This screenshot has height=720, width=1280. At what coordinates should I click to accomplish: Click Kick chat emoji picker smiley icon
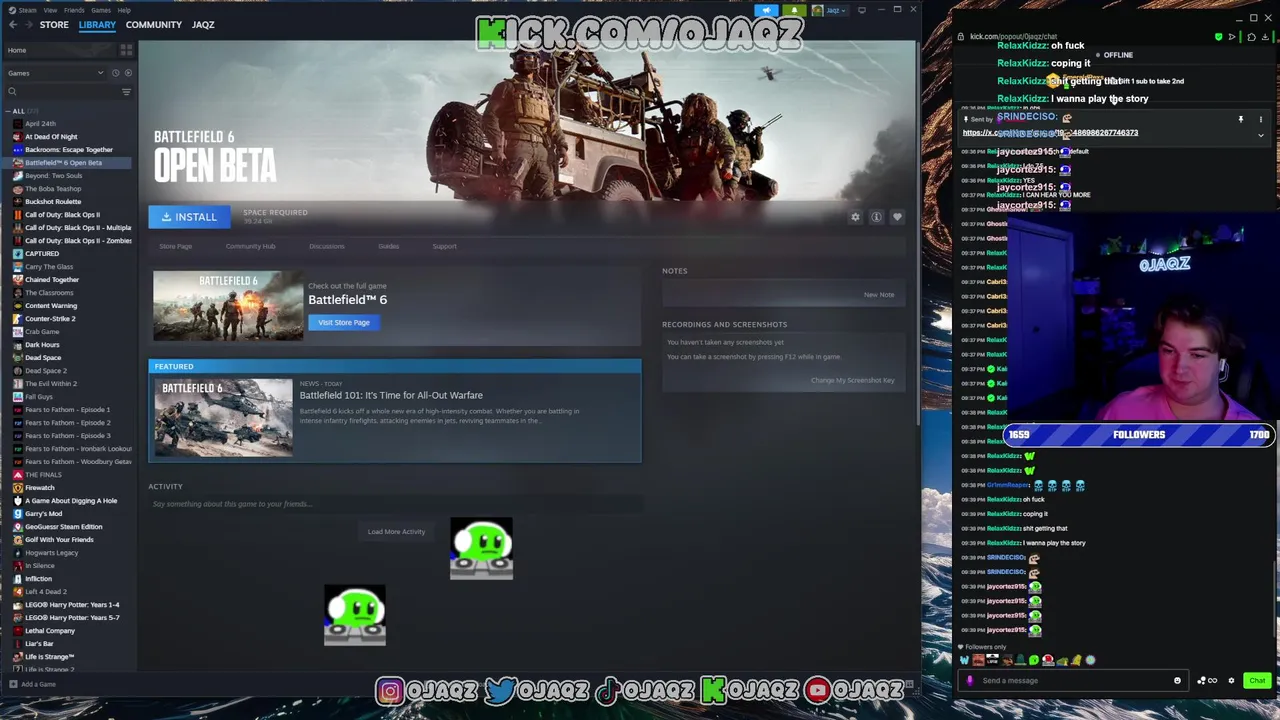coord(1177,681)
